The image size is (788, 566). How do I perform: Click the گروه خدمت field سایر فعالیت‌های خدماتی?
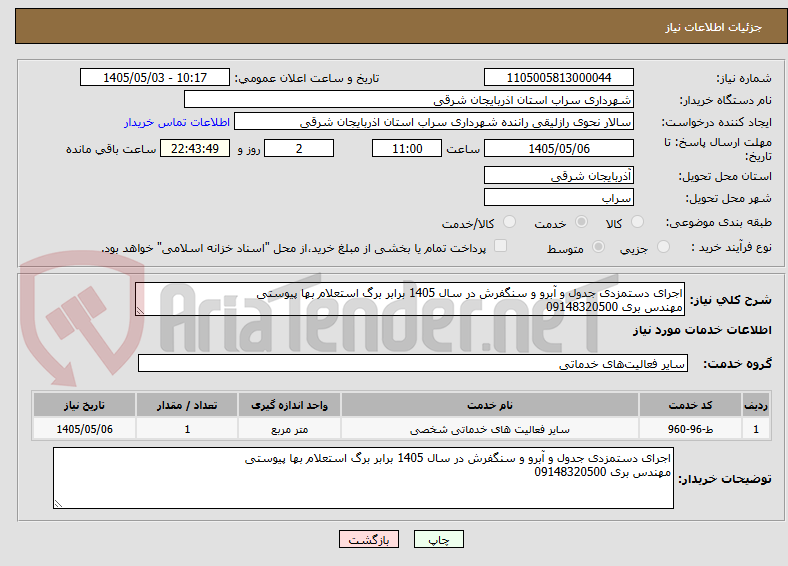pos(413,363)
